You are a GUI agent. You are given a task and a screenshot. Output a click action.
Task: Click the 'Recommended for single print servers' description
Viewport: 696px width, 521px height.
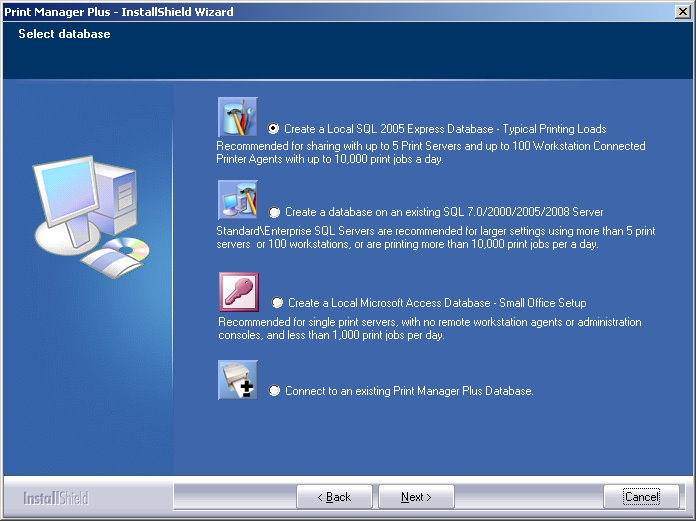tap(430, 328)
